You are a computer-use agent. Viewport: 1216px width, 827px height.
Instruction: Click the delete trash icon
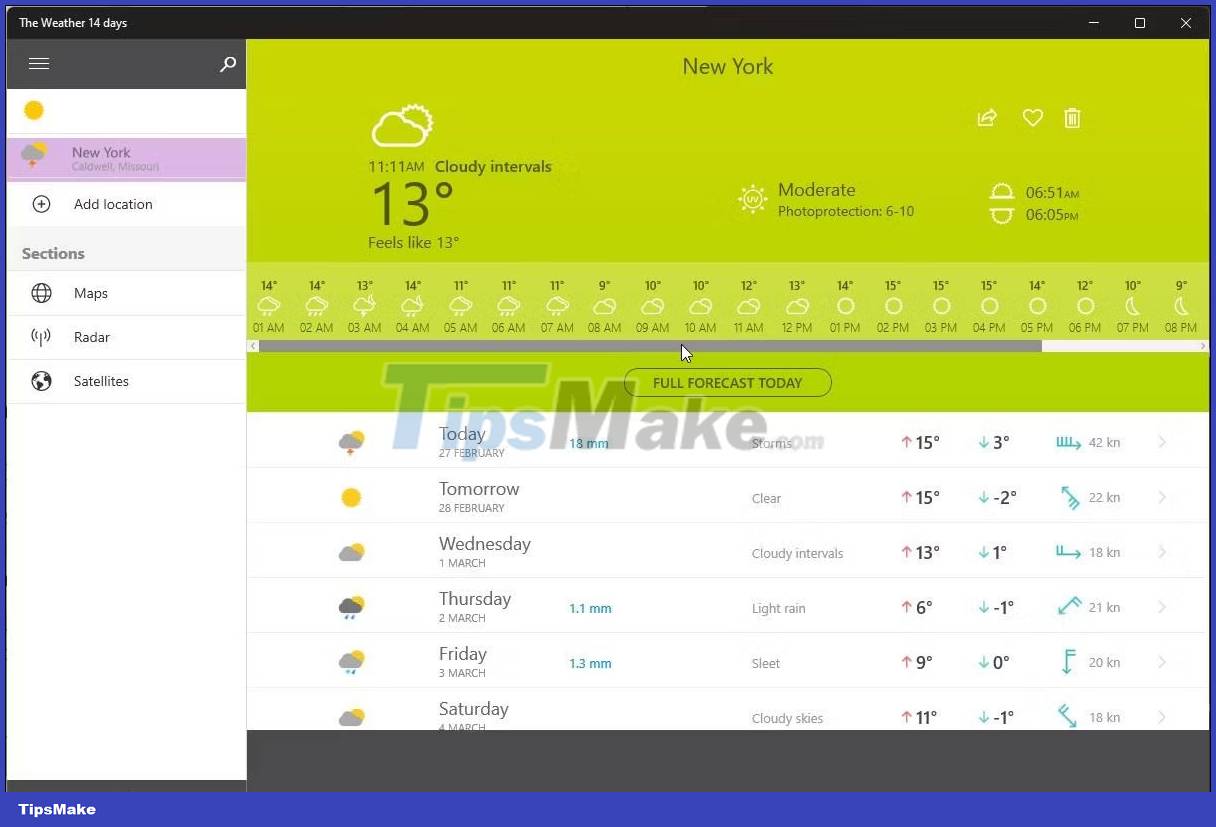click(x=1072, y=118)
